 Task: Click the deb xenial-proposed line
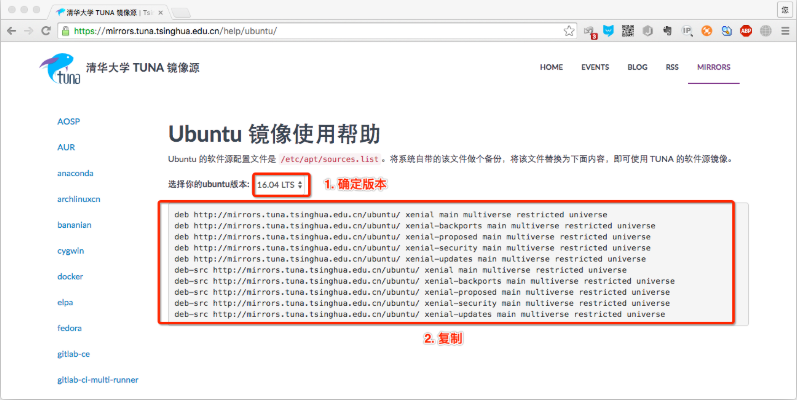pyautogui.click(x=412, y=237)
